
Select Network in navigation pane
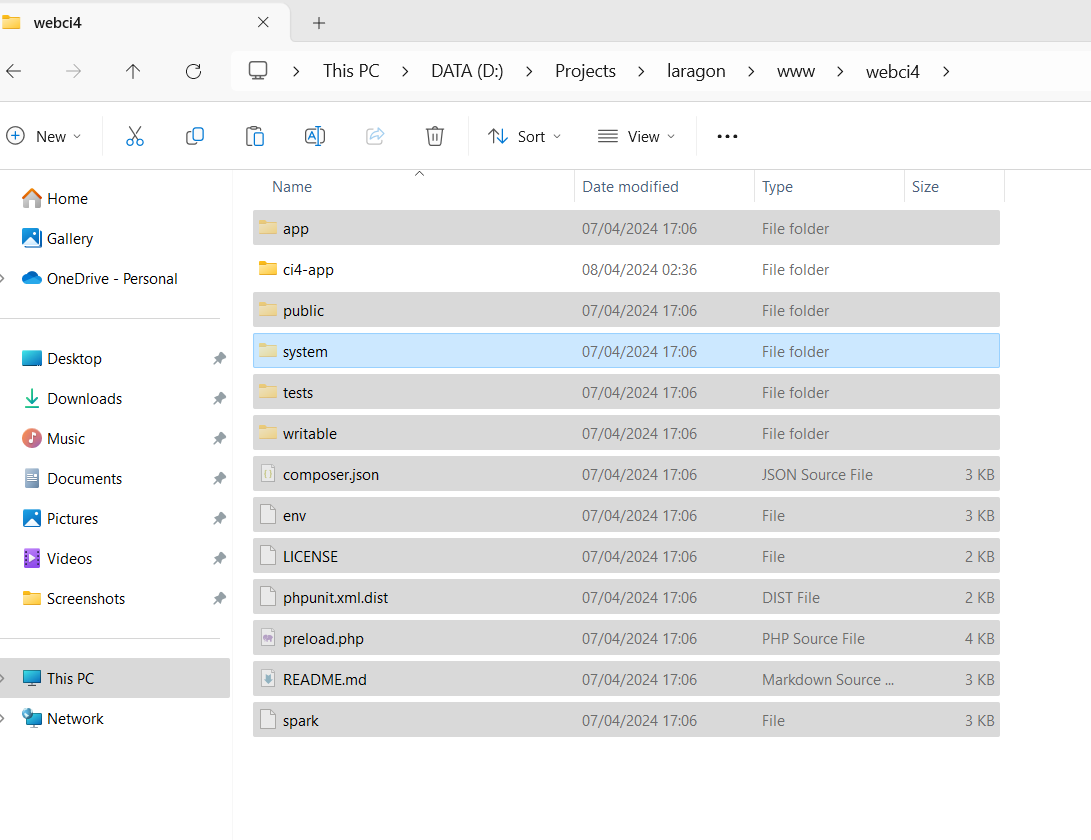pos(62,718)
